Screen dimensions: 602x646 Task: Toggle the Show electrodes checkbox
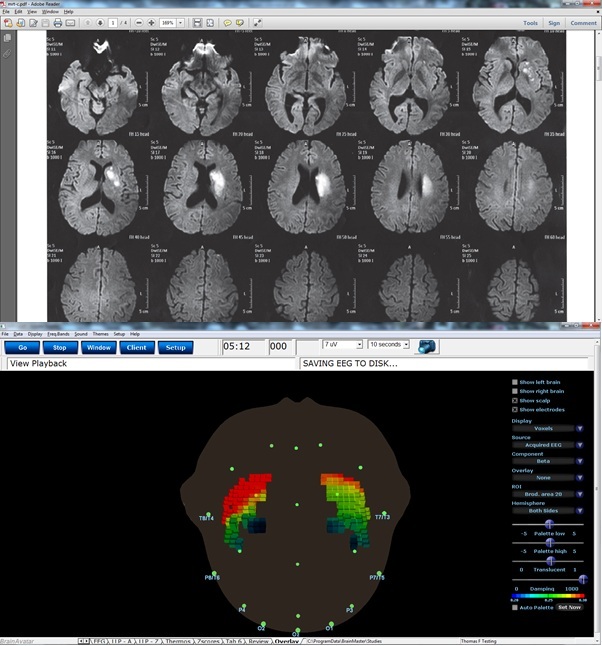(515, 409)
